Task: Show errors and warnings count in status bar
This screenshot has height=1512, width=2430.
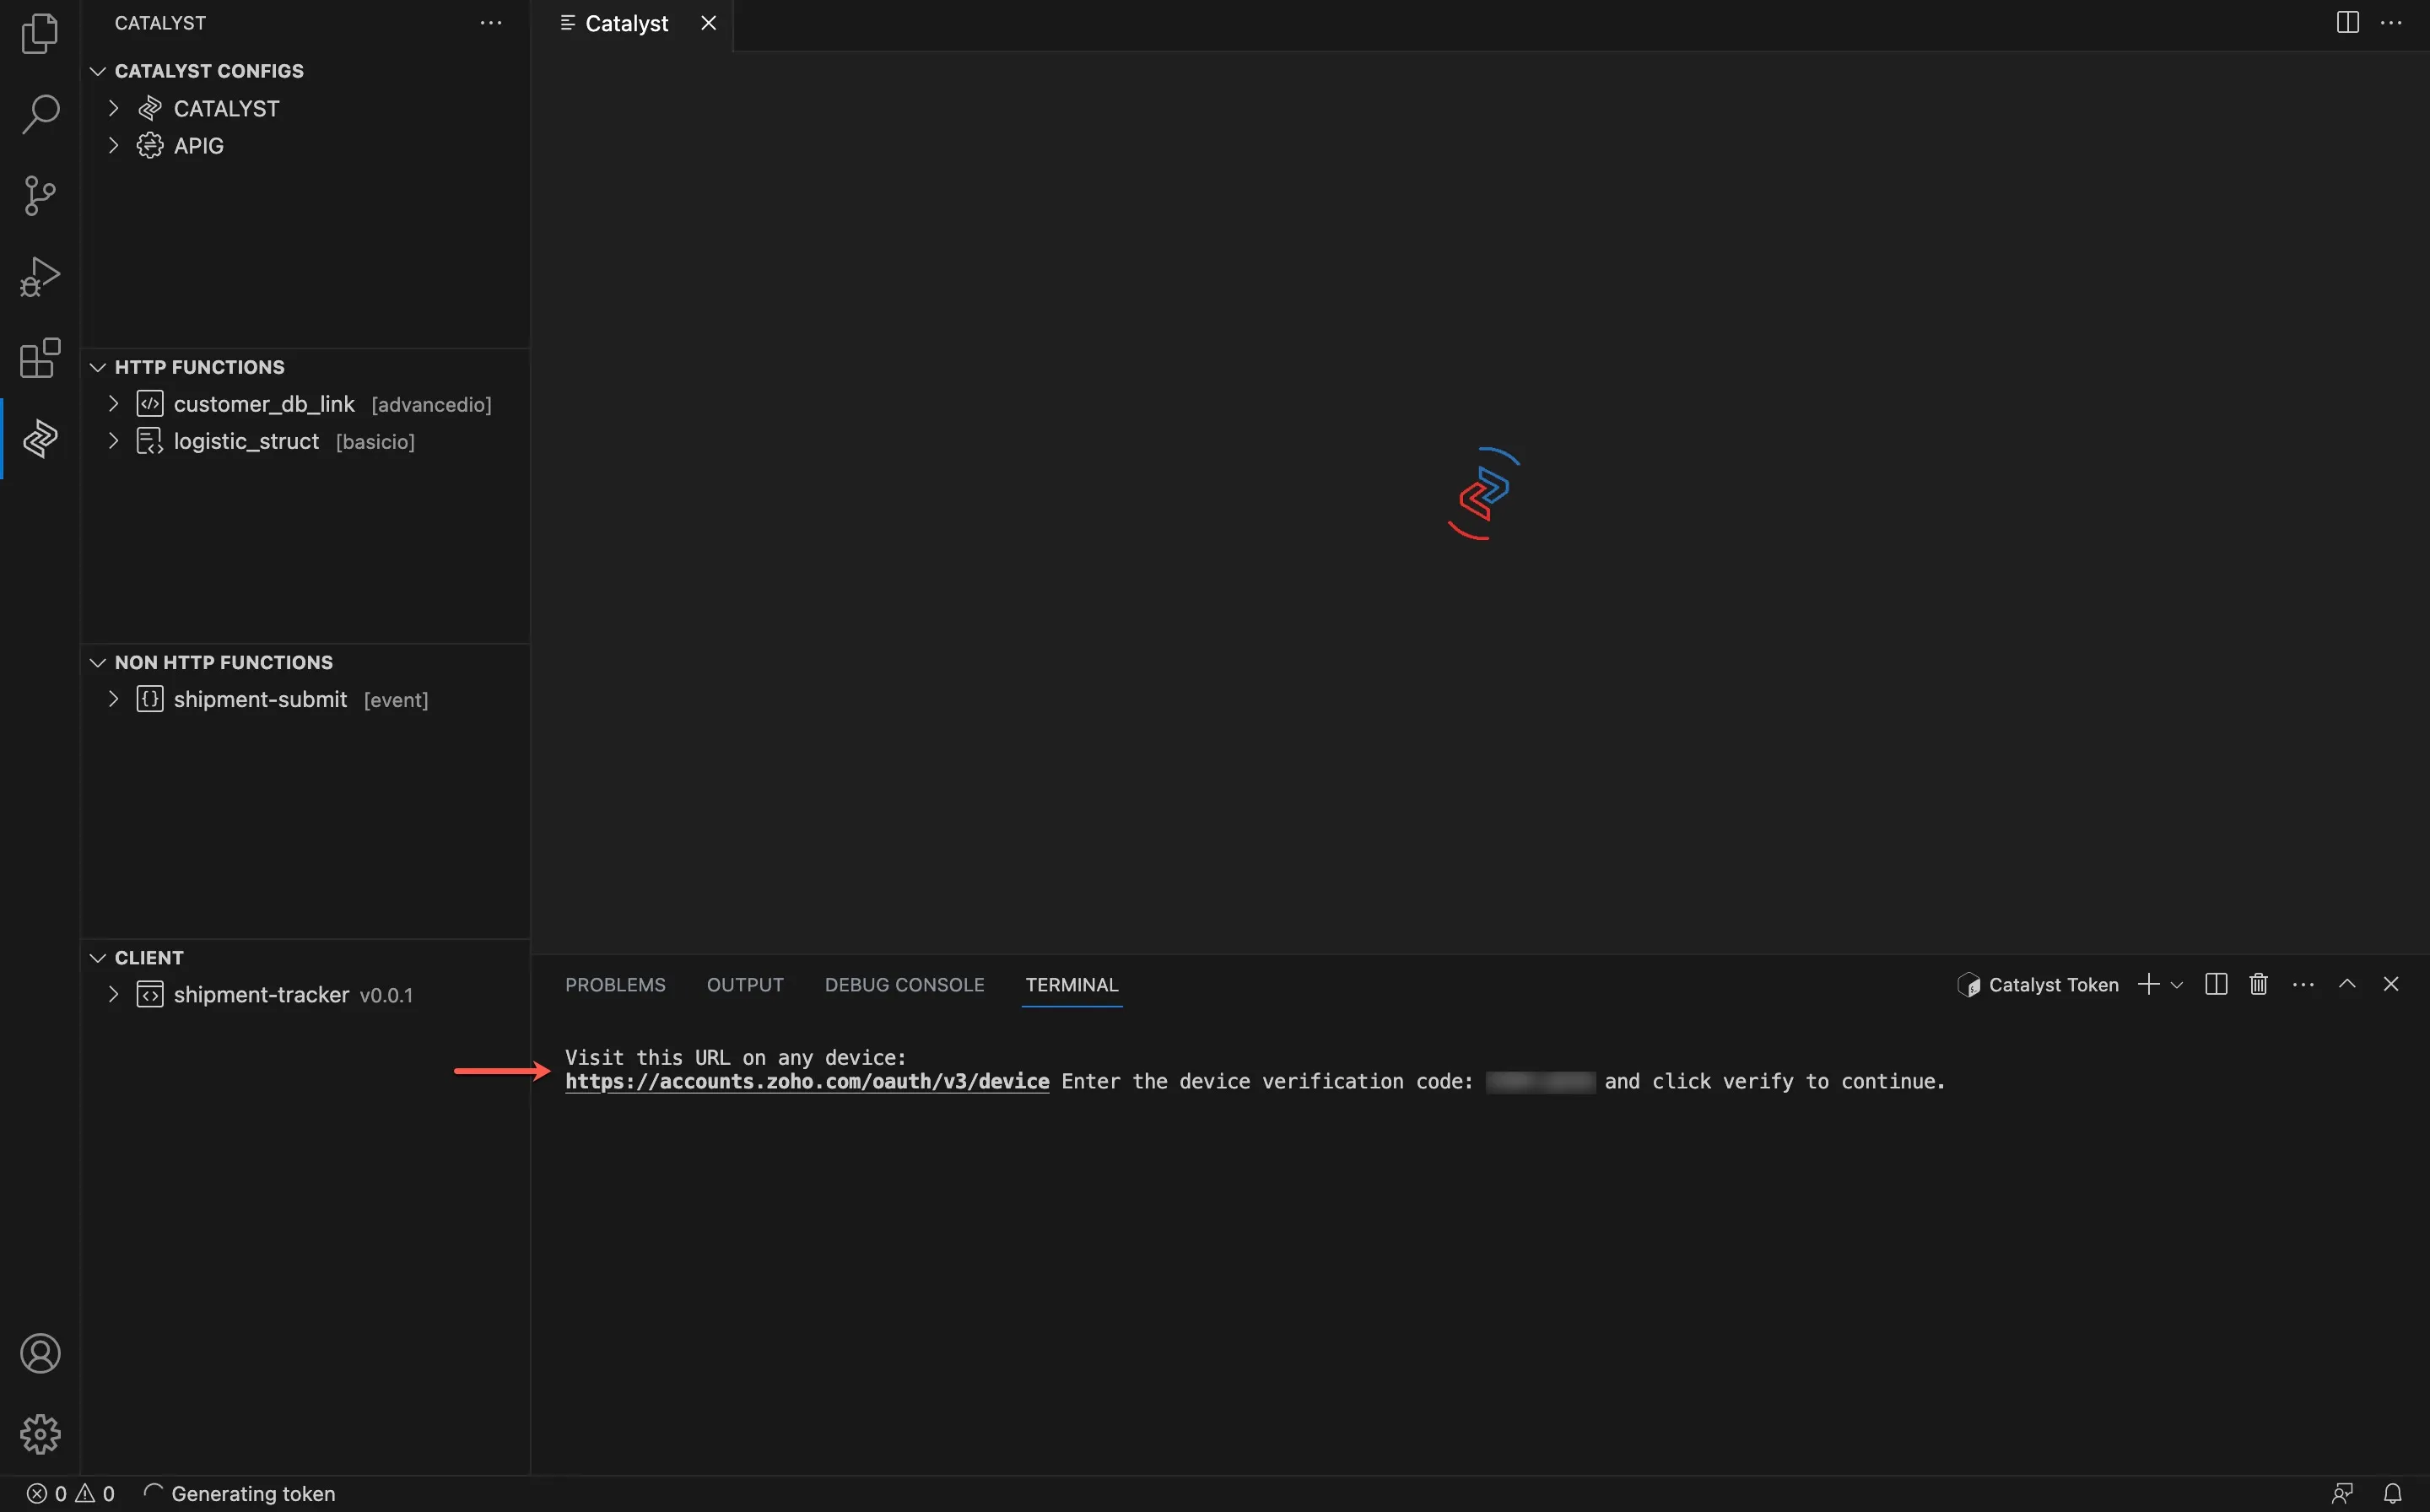Action: (x=70, y=1494)
